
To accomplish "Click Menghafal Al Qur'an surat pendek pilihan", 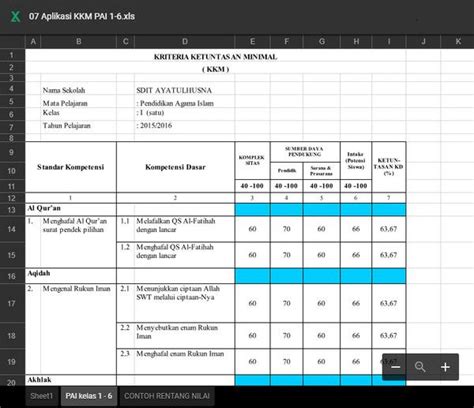I will 75,225.
